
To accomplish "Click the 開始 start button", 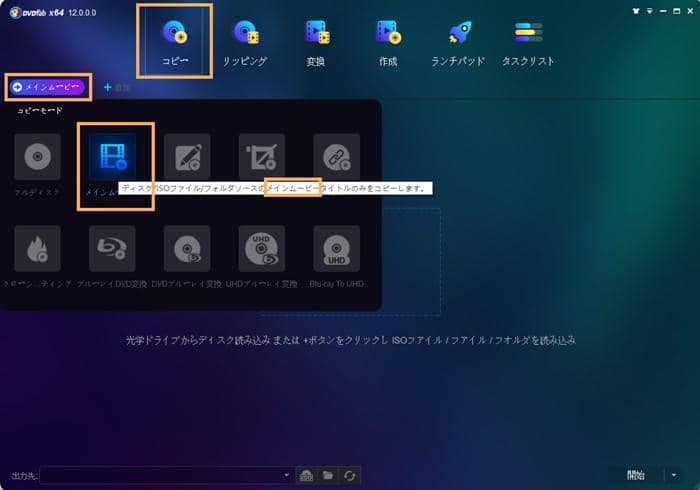I will pos(636,475).
